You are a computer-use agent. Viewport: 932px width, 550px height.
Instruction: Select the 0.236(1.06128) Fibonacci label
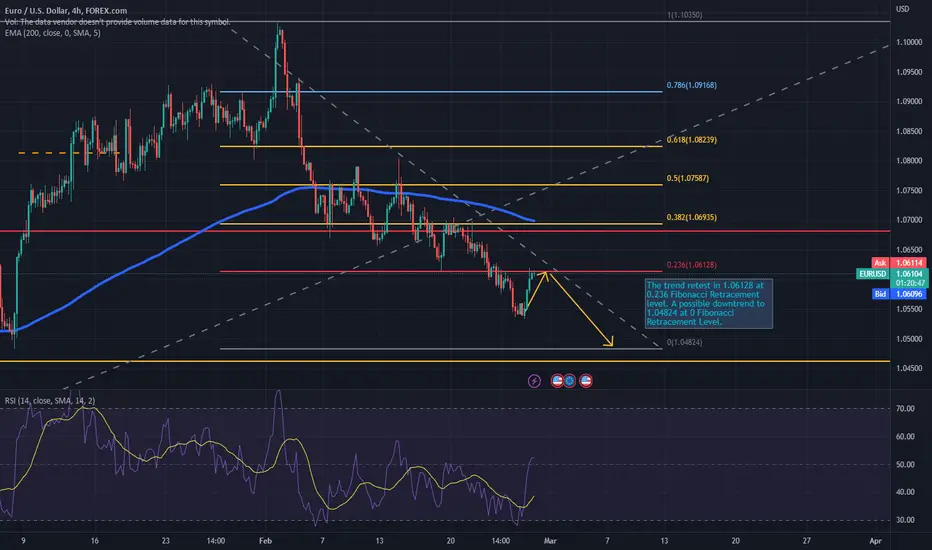(x=691, y=265)
